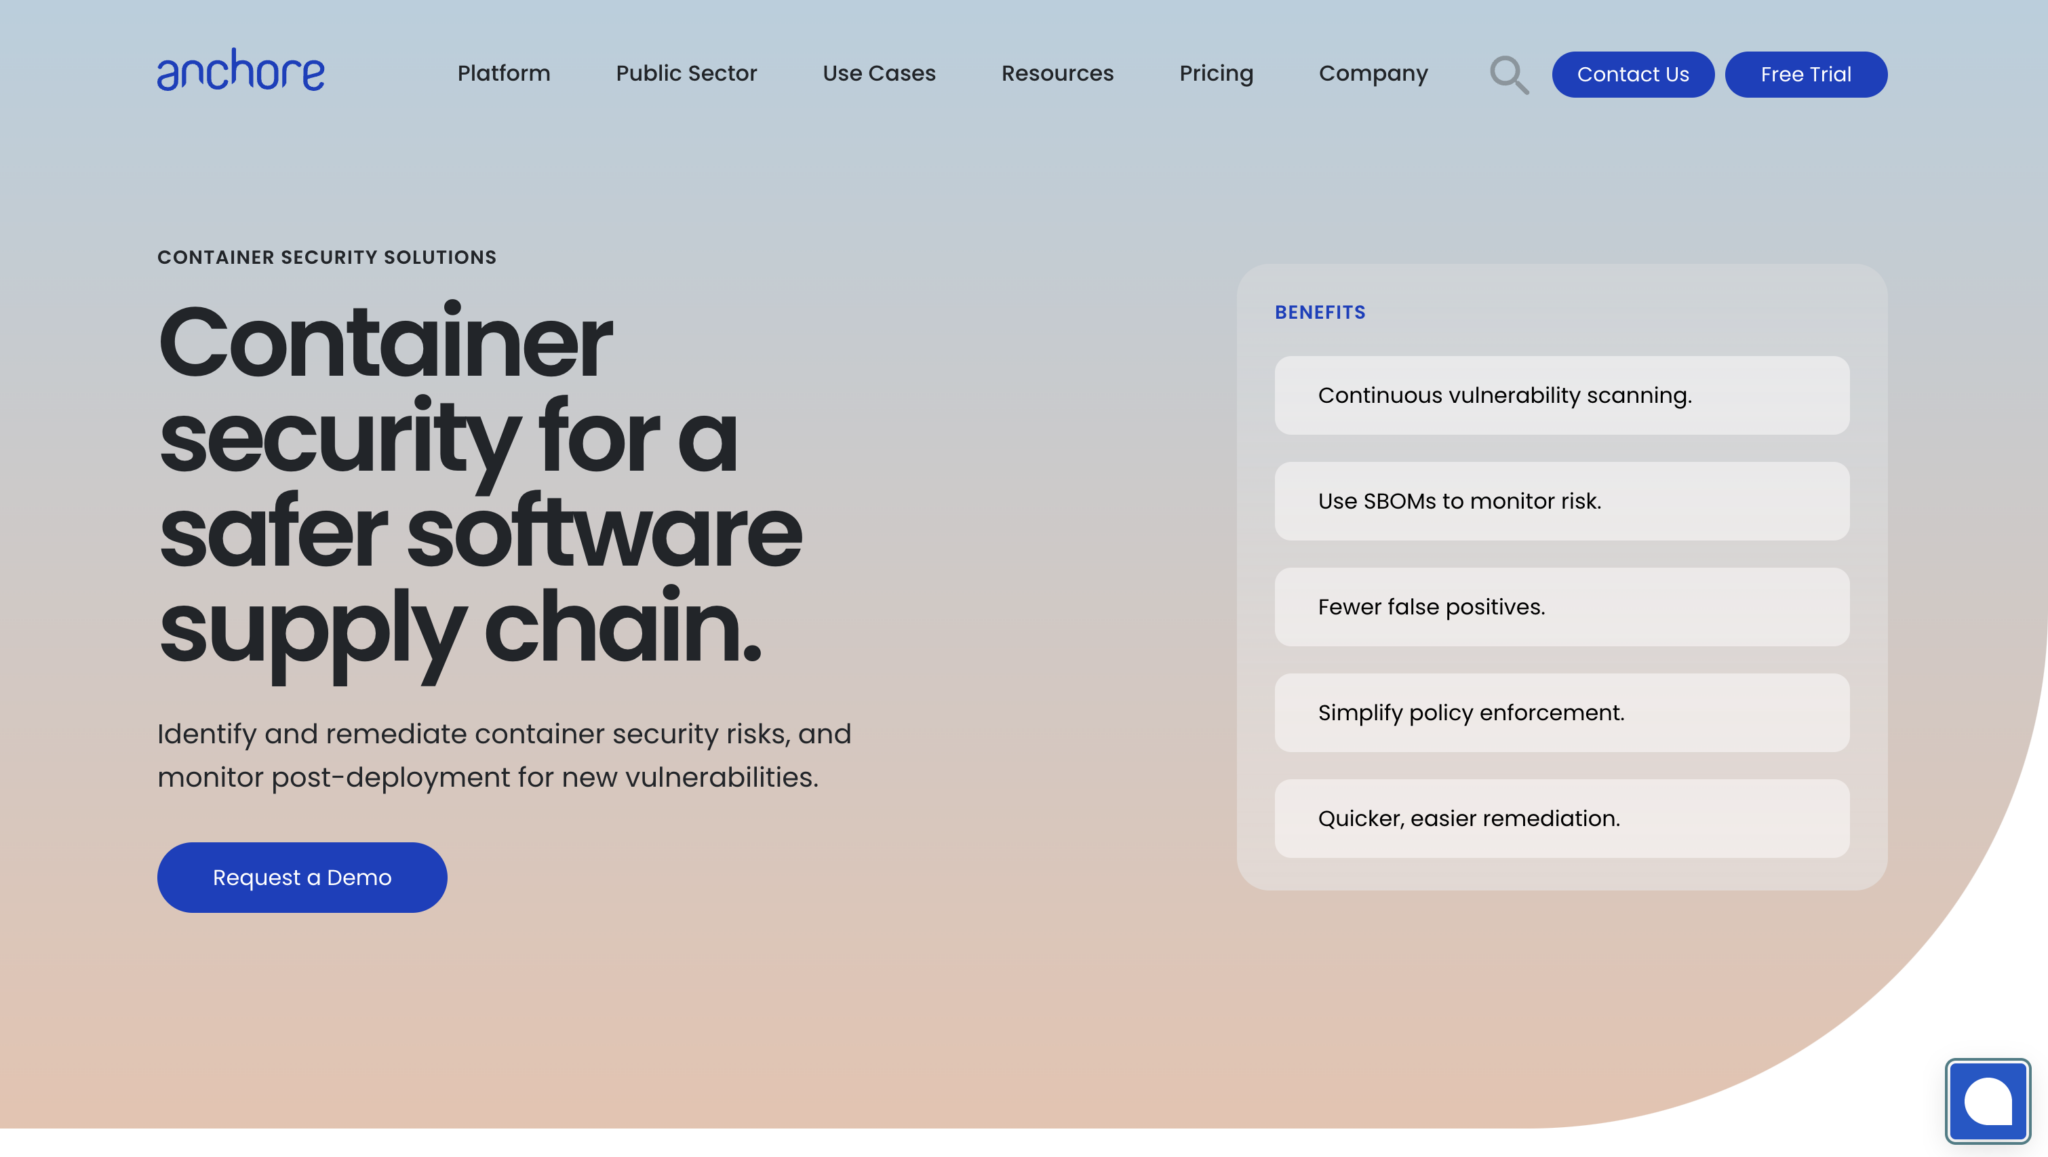Select the Quicker, easier remediation card
Screen dimensions: 2048x1157
coord(1560,818)
